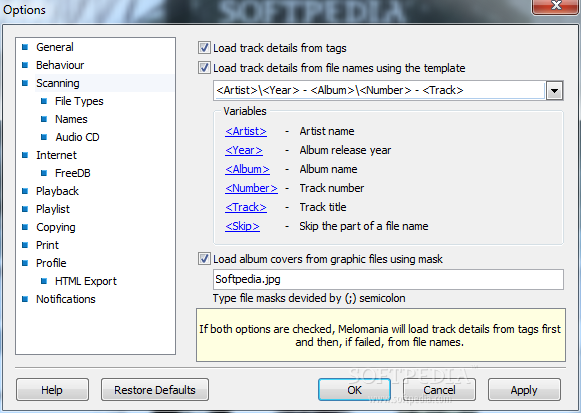Close the Options window
The width and height of the screenshot is (581, 413).
pyautogui.click(x=555, y=6)
